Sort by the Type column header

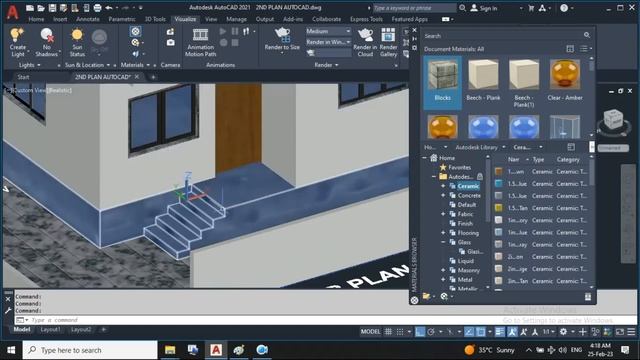click(x=538, y=159)
